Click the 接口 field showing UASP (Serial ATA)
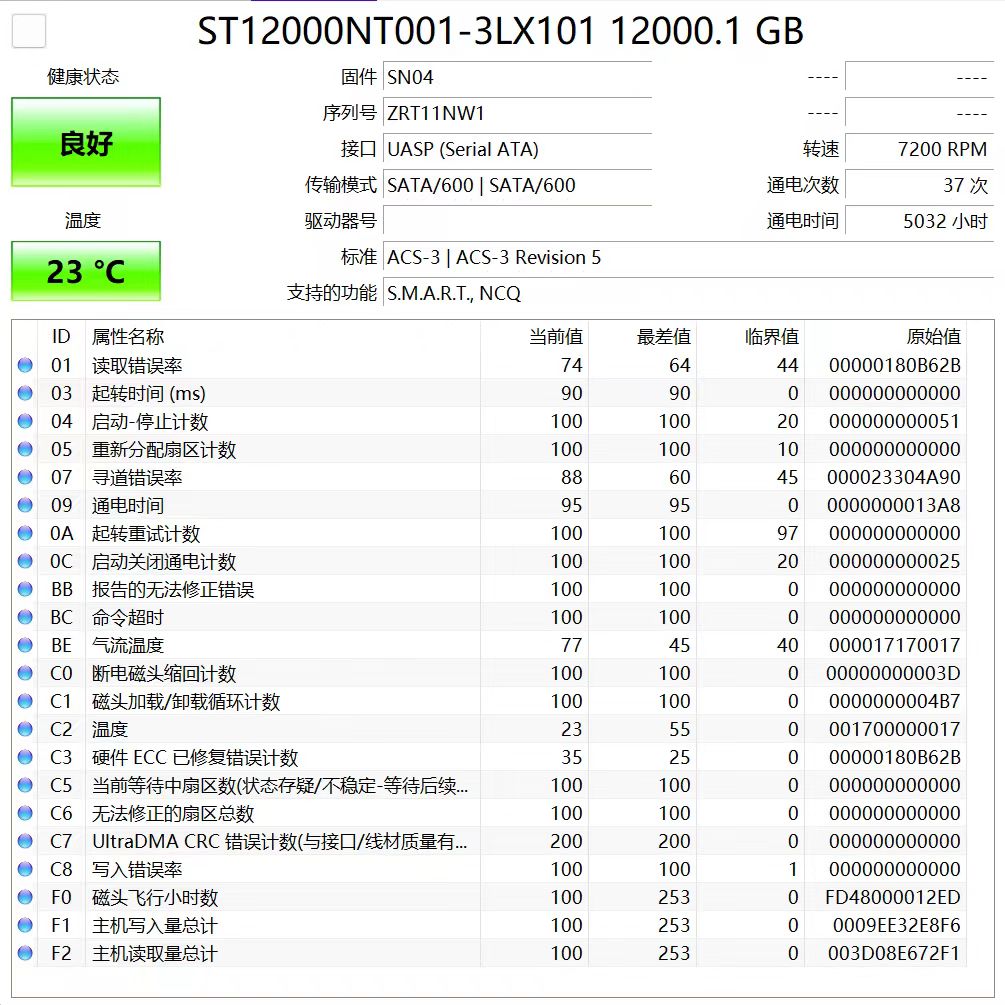 coord(517,149)
